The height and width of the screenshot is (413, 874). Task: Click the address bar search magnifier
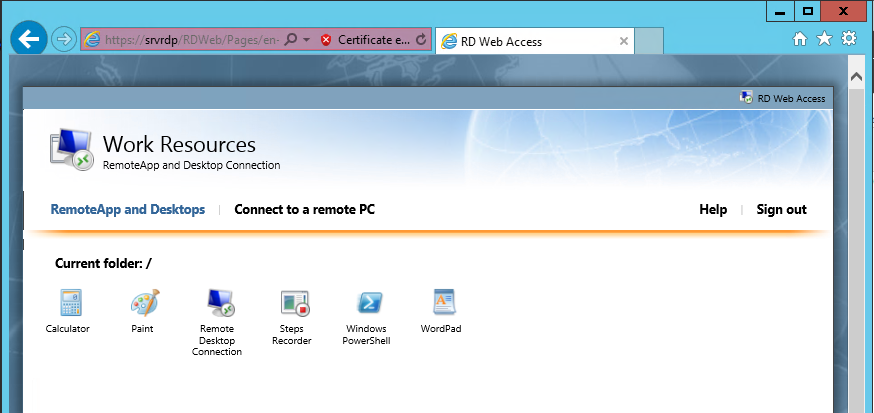(x=290, y=40)
